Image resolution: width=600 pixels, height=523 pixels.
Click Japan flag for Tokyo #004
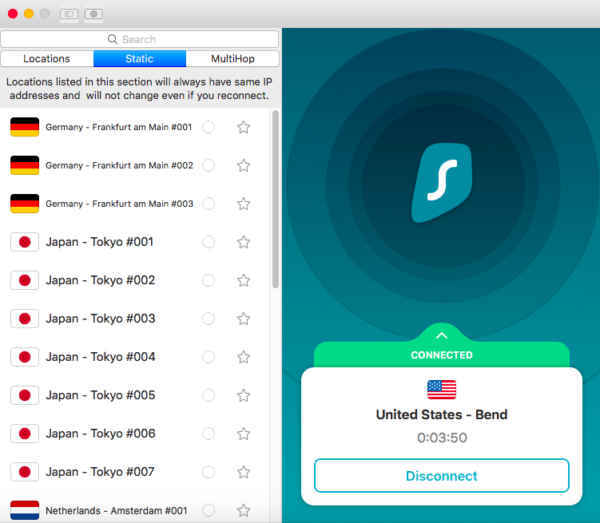click(x=24, y=357)
